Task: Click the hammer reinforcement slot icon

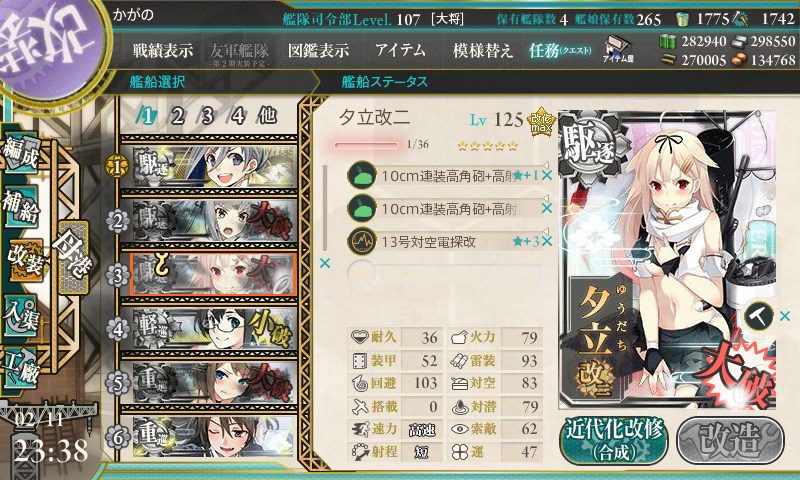Action: point(759,316)
